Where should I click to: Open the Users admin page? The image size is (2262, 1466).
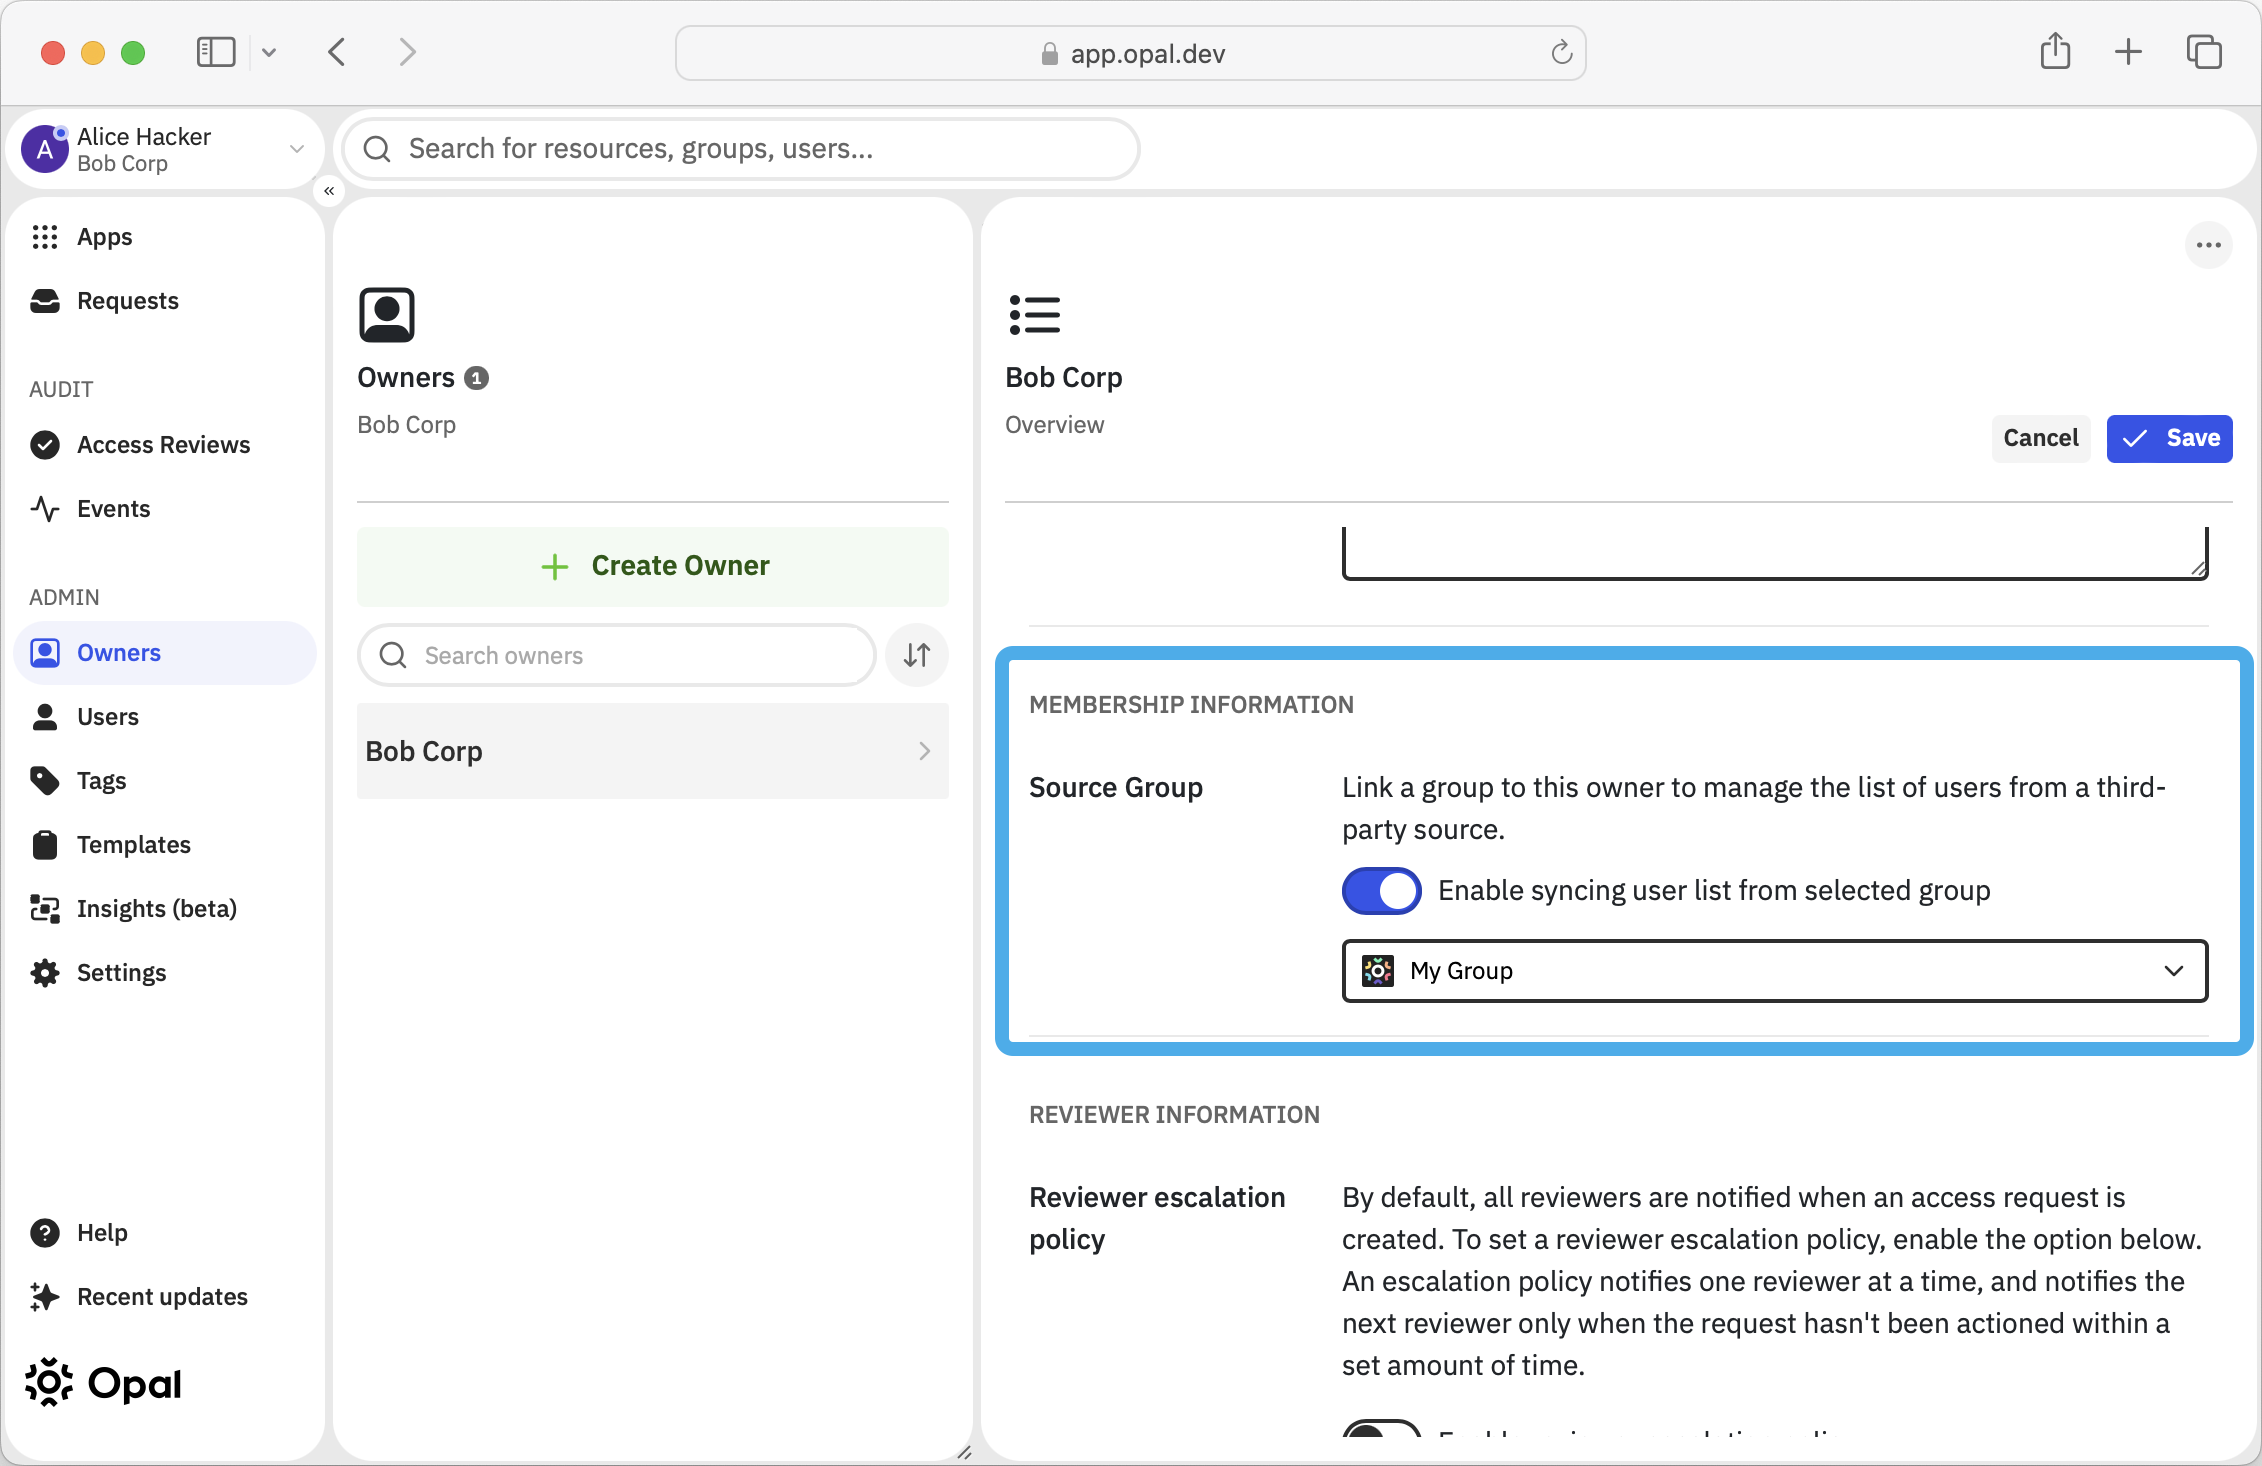107,717
